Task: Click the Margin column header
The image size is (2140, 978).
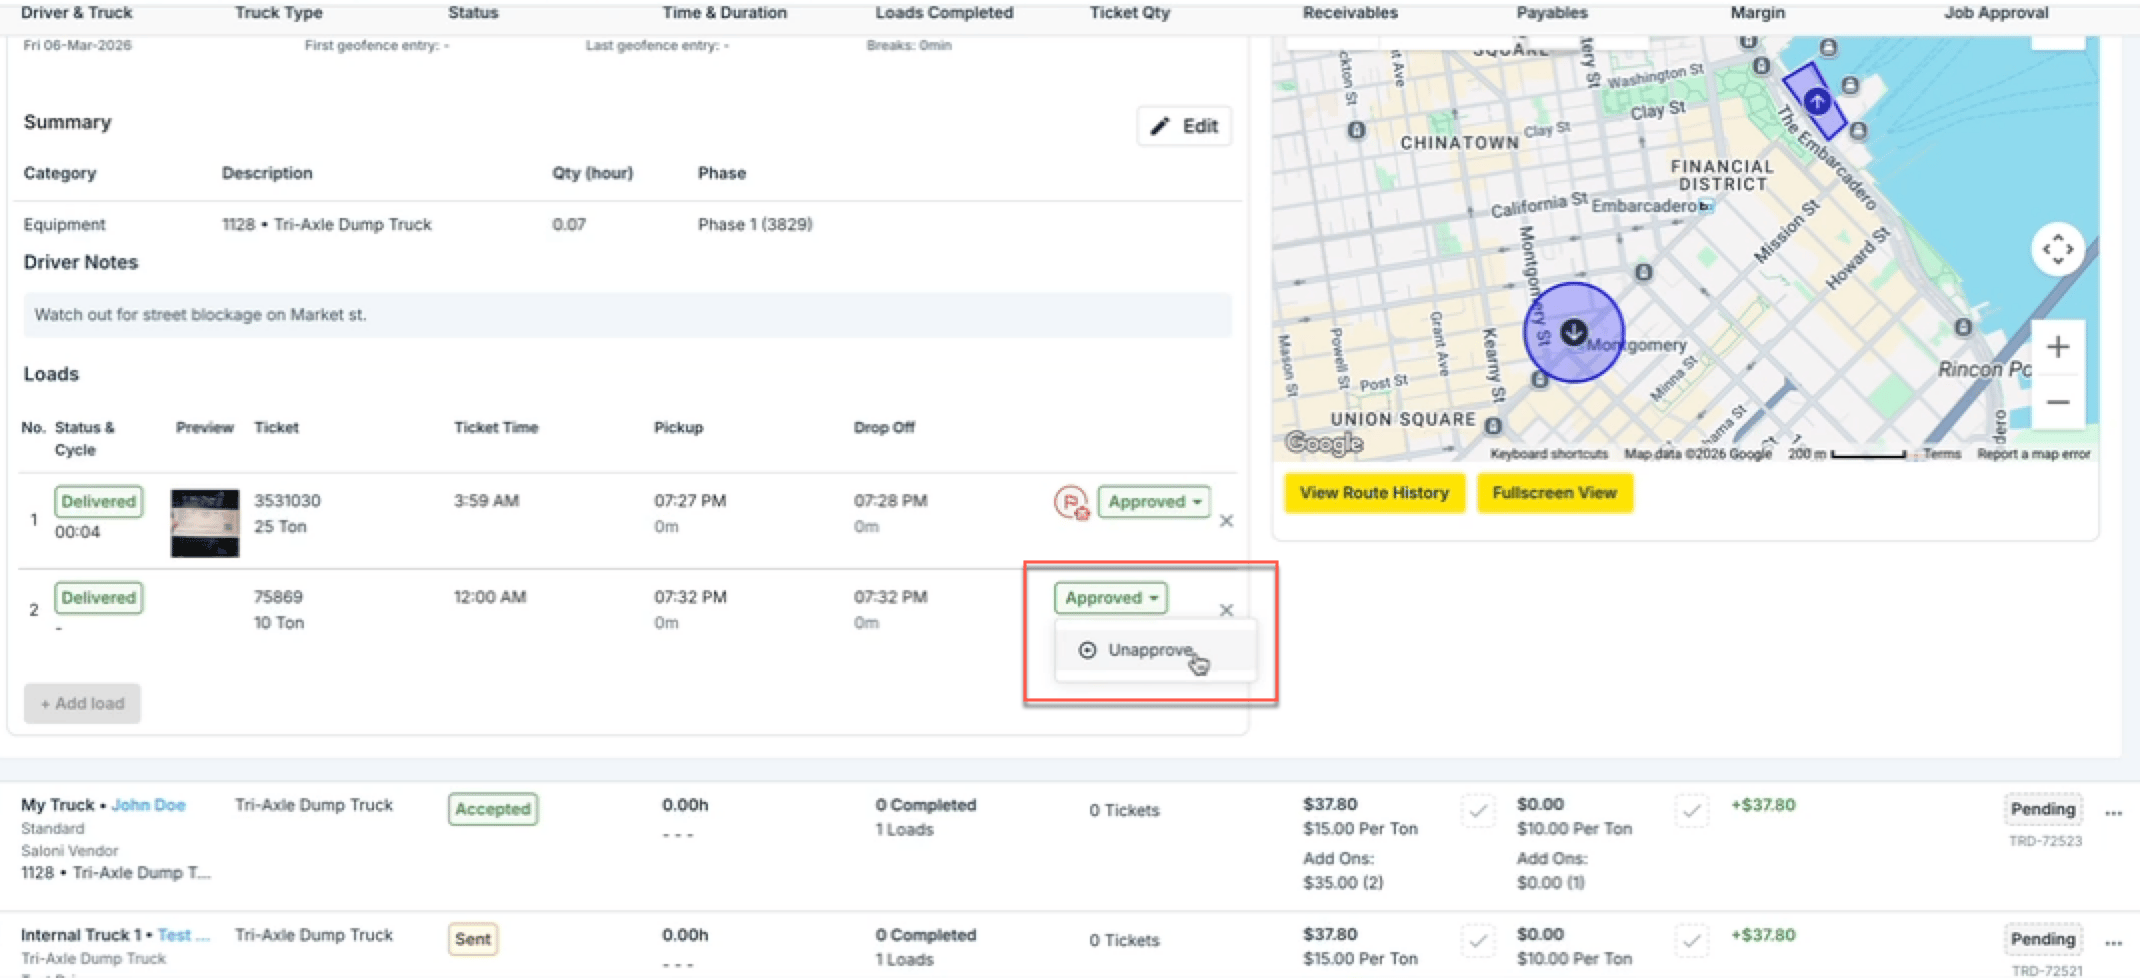Action: point(1758,13)
